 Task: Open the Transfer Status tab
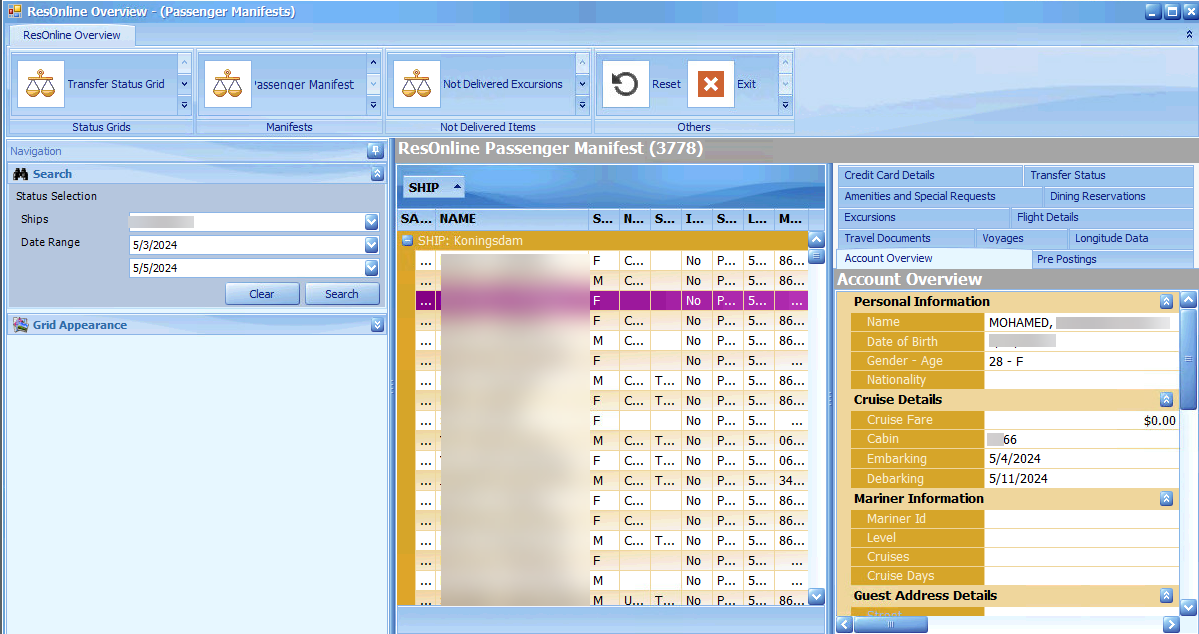1108,175
